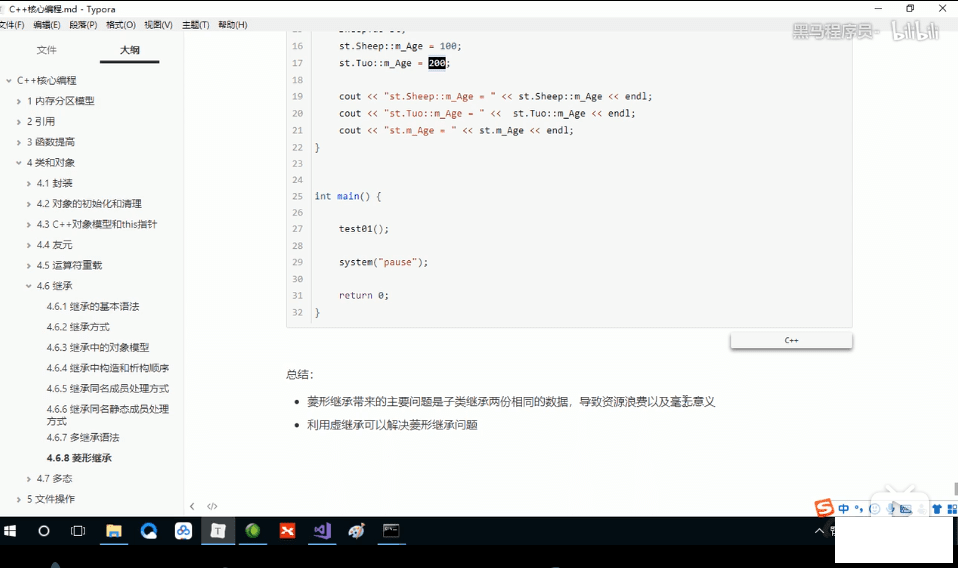Expand the 4.7 多态 outline node
The image size is (958, 568).
pos(28,479)
